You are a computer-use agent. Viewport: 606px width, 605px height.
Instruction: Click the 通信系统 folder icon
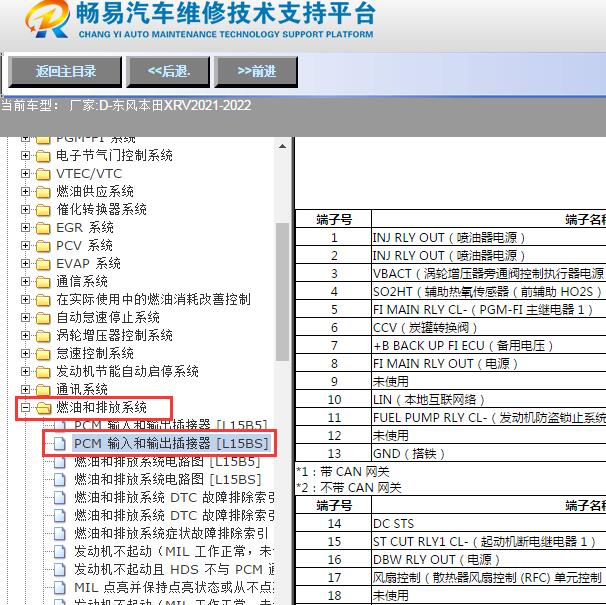43,282
